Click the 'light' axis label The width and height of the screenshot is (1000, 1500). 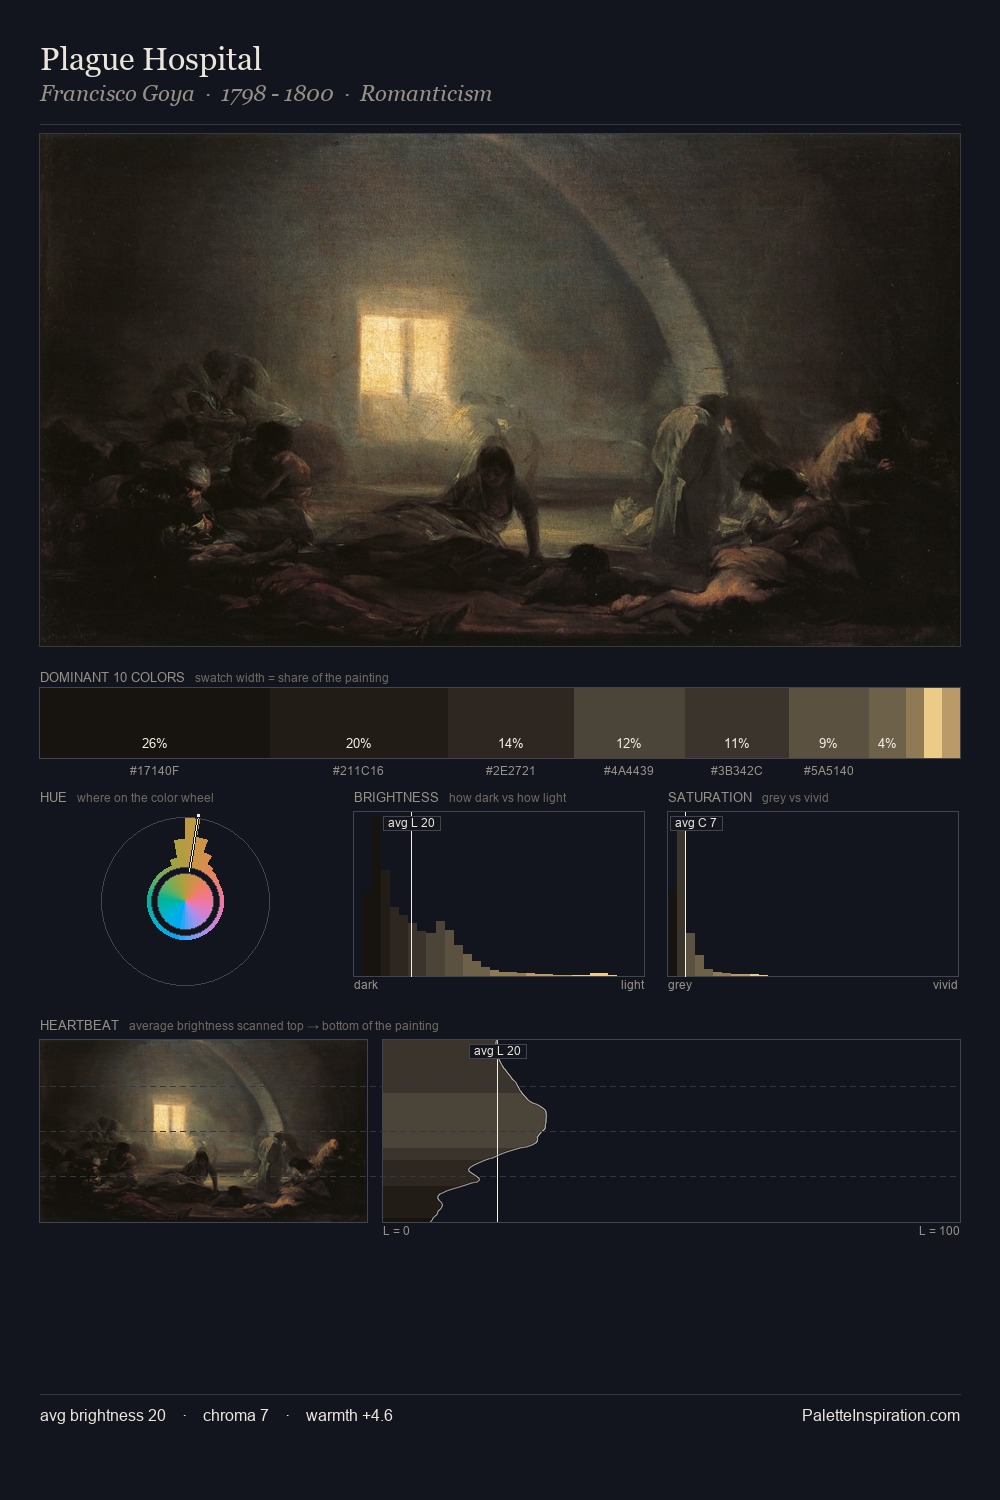click(x=632, y=985)
